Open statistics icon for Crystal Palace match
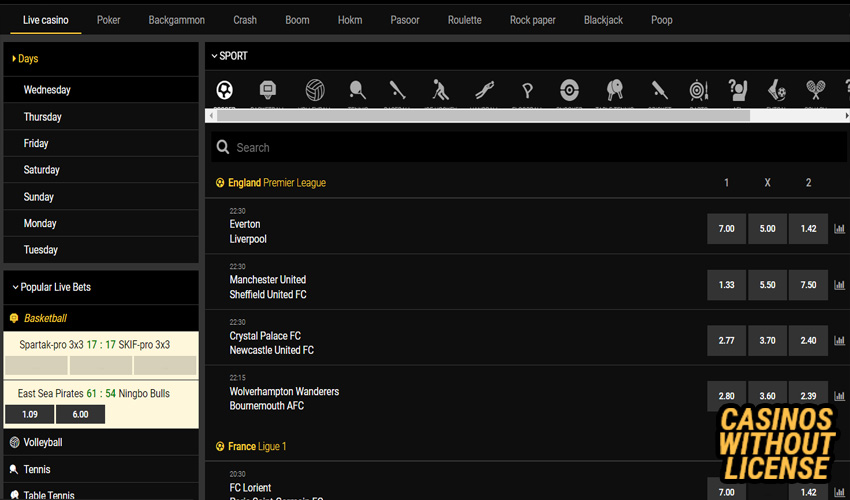Image resolution: width=850 pixels, height=500 pixels. coord(839,341)
